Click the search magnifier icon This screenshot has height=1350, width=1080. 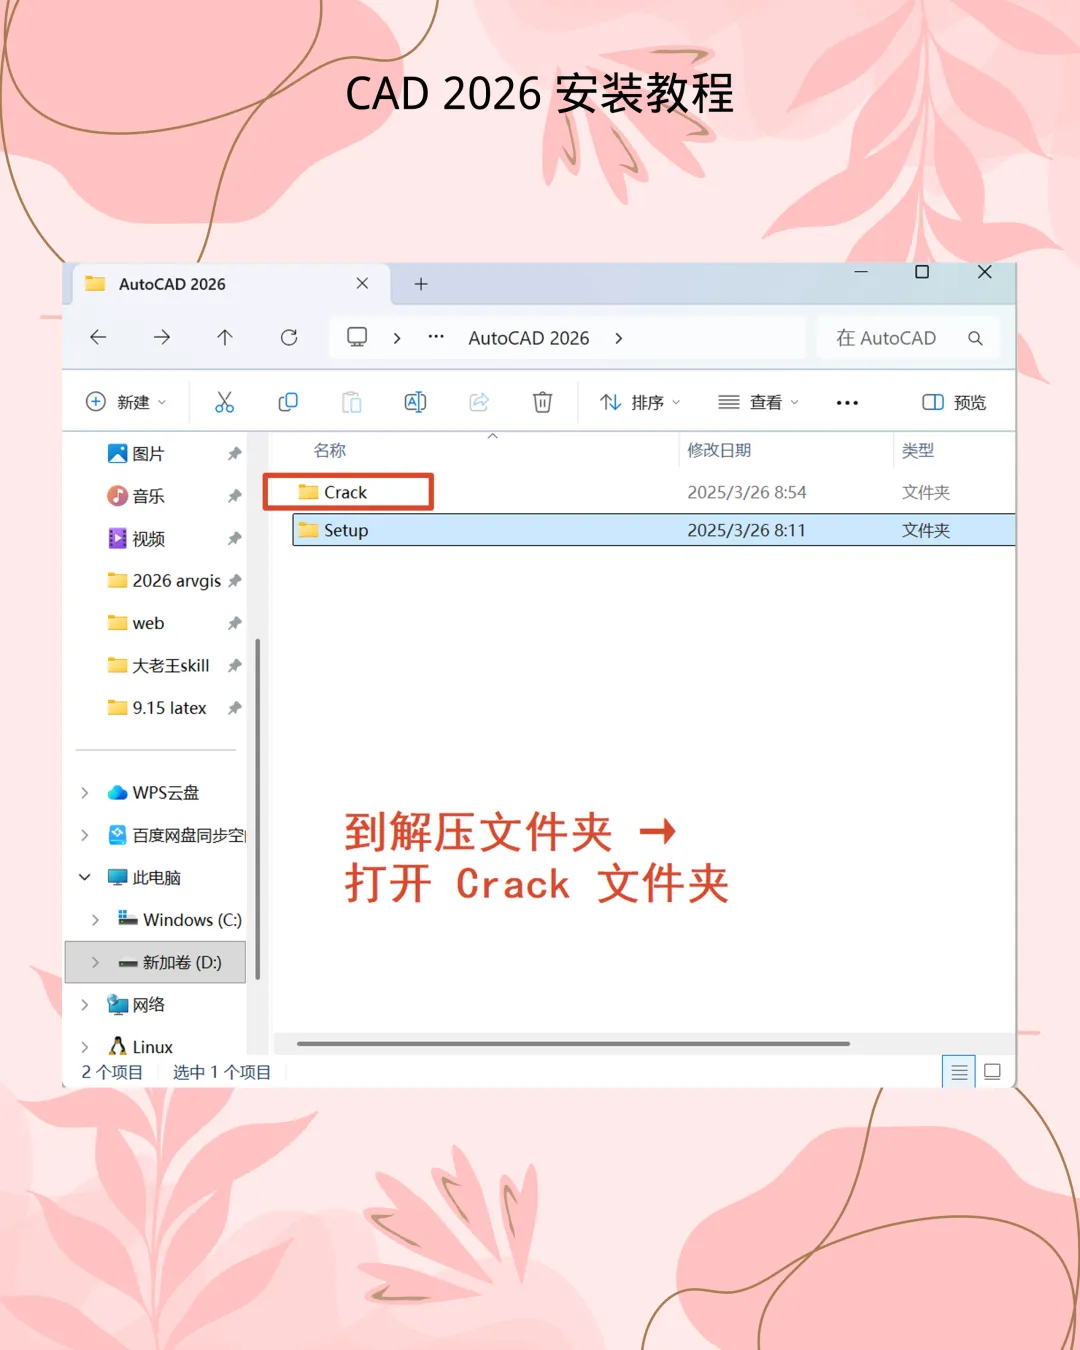click(x=975, y=338)
